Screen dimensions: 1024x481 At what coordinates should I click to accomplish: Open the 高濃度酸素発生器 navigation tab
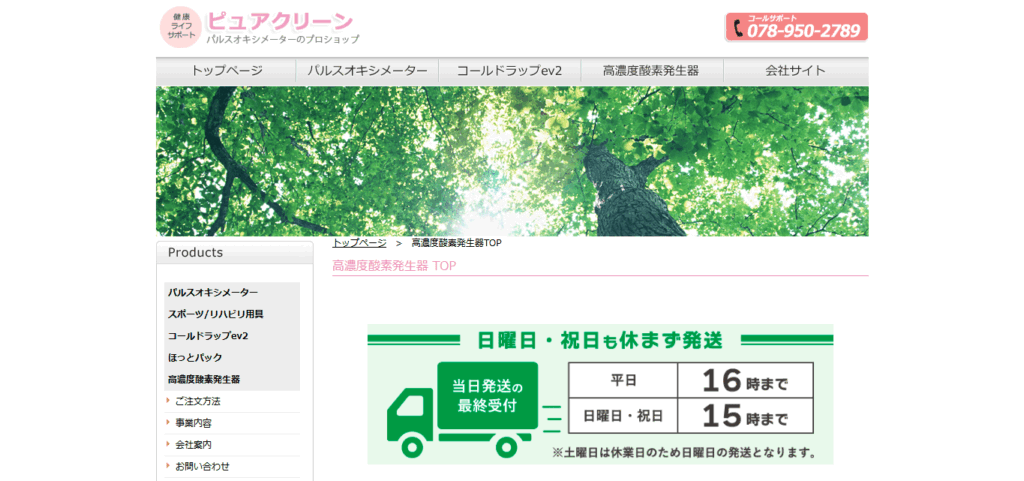click(652, 71)
